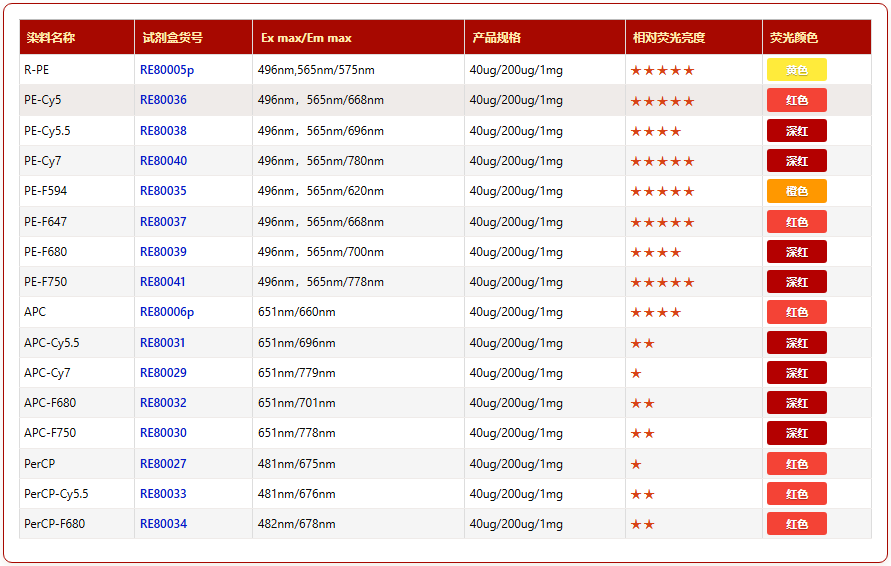Select the RE80034 link for PerCP-F680
The width and height of the screenshot is (891, 566).
[x=163, y=524]
